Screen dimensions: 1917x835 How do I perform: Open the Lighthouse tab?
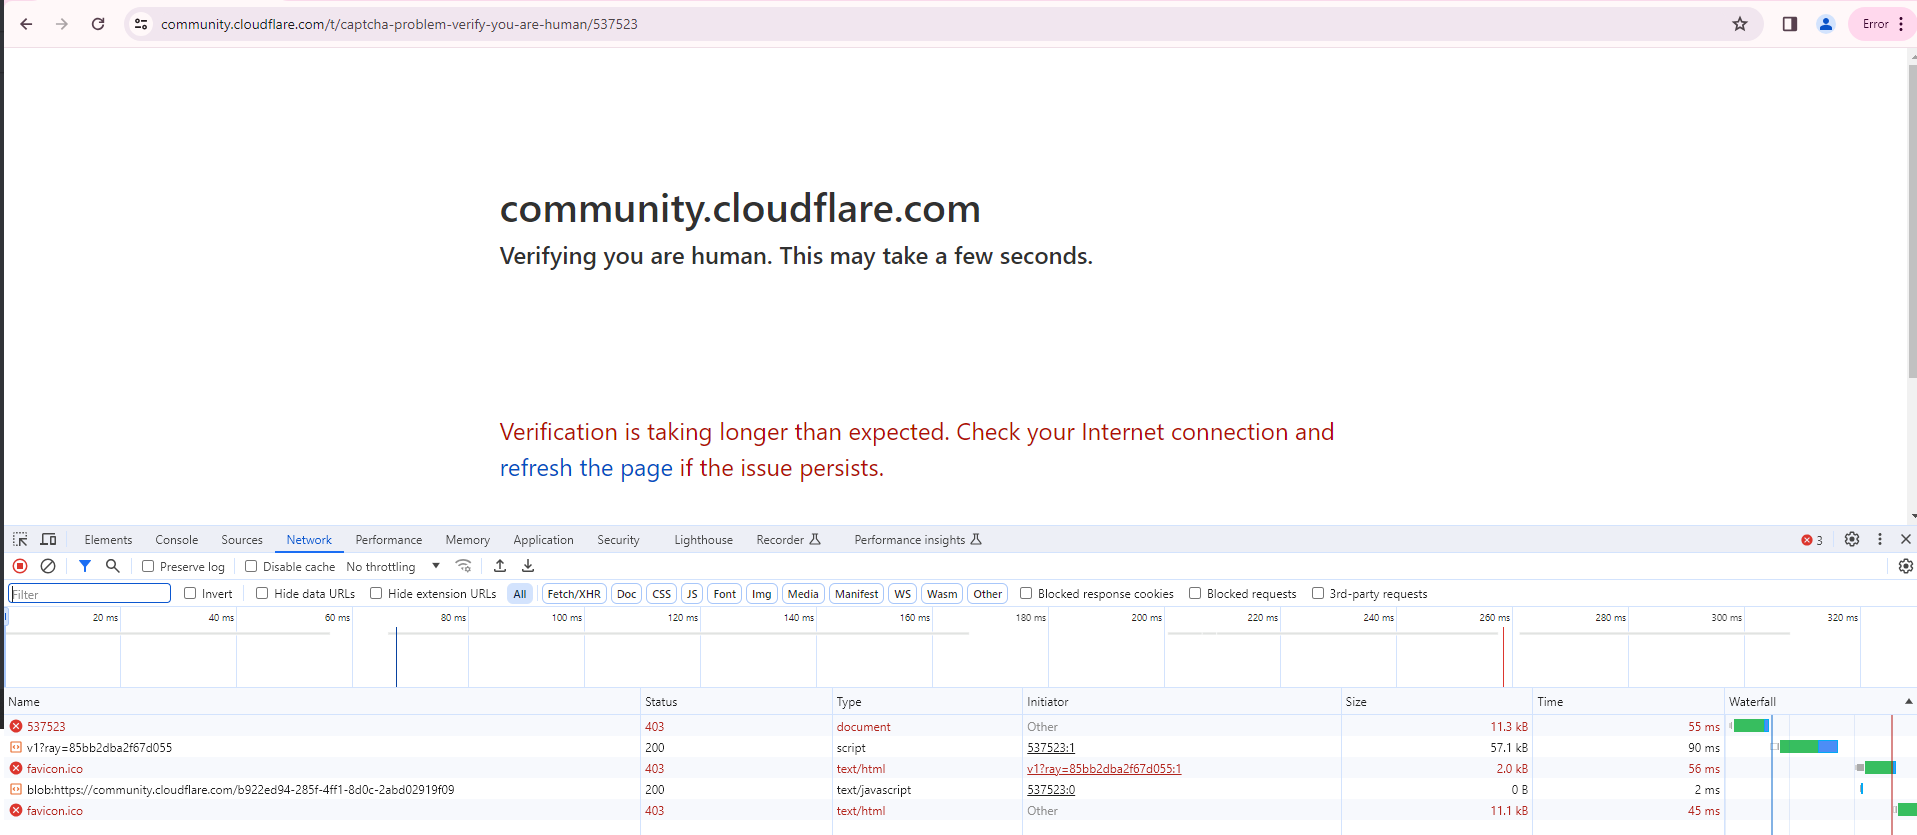(703, 540)
